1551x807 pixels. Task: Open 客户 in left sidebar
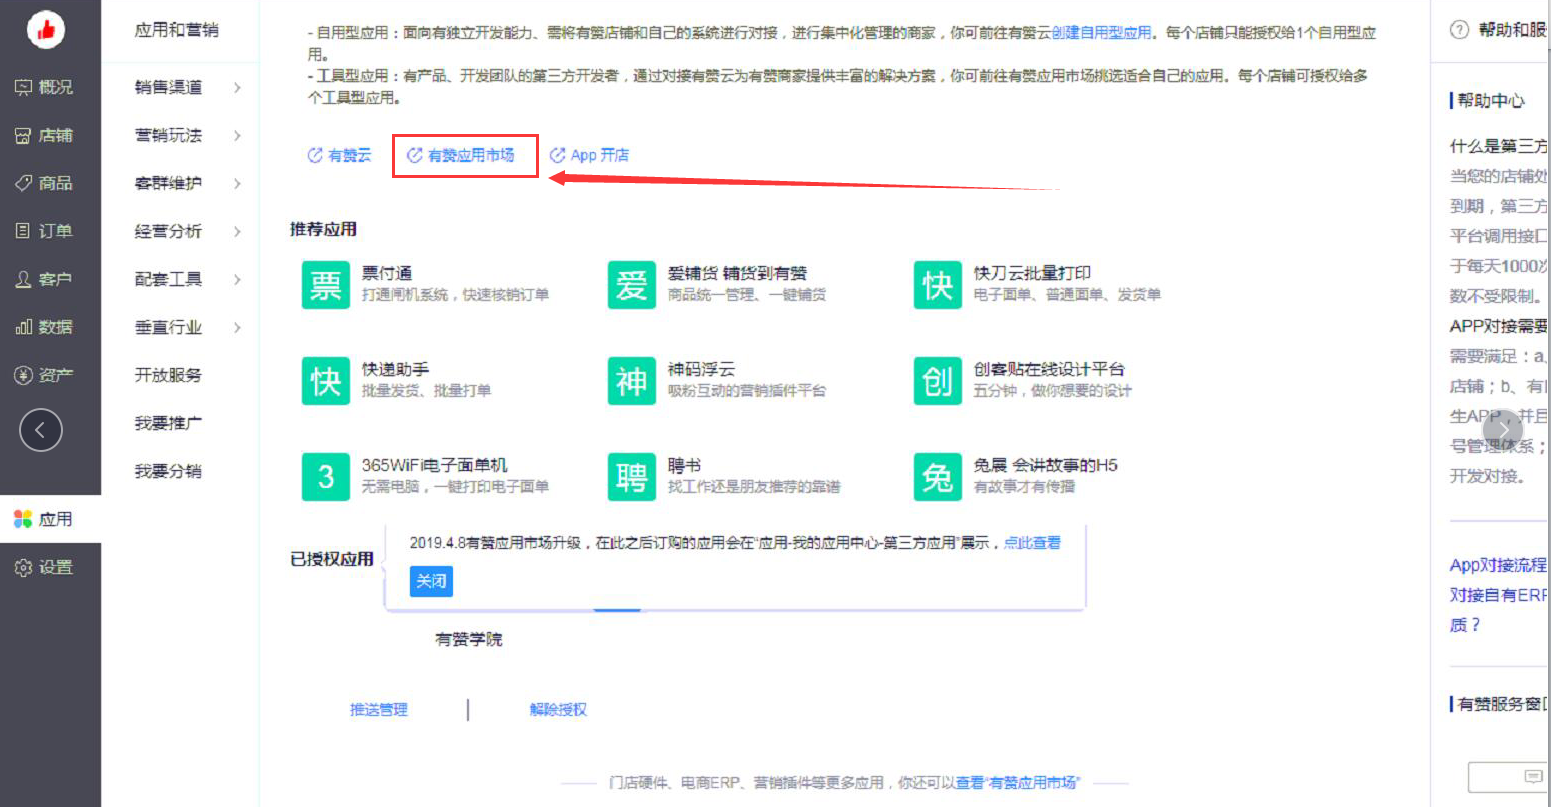coord(45,279)
